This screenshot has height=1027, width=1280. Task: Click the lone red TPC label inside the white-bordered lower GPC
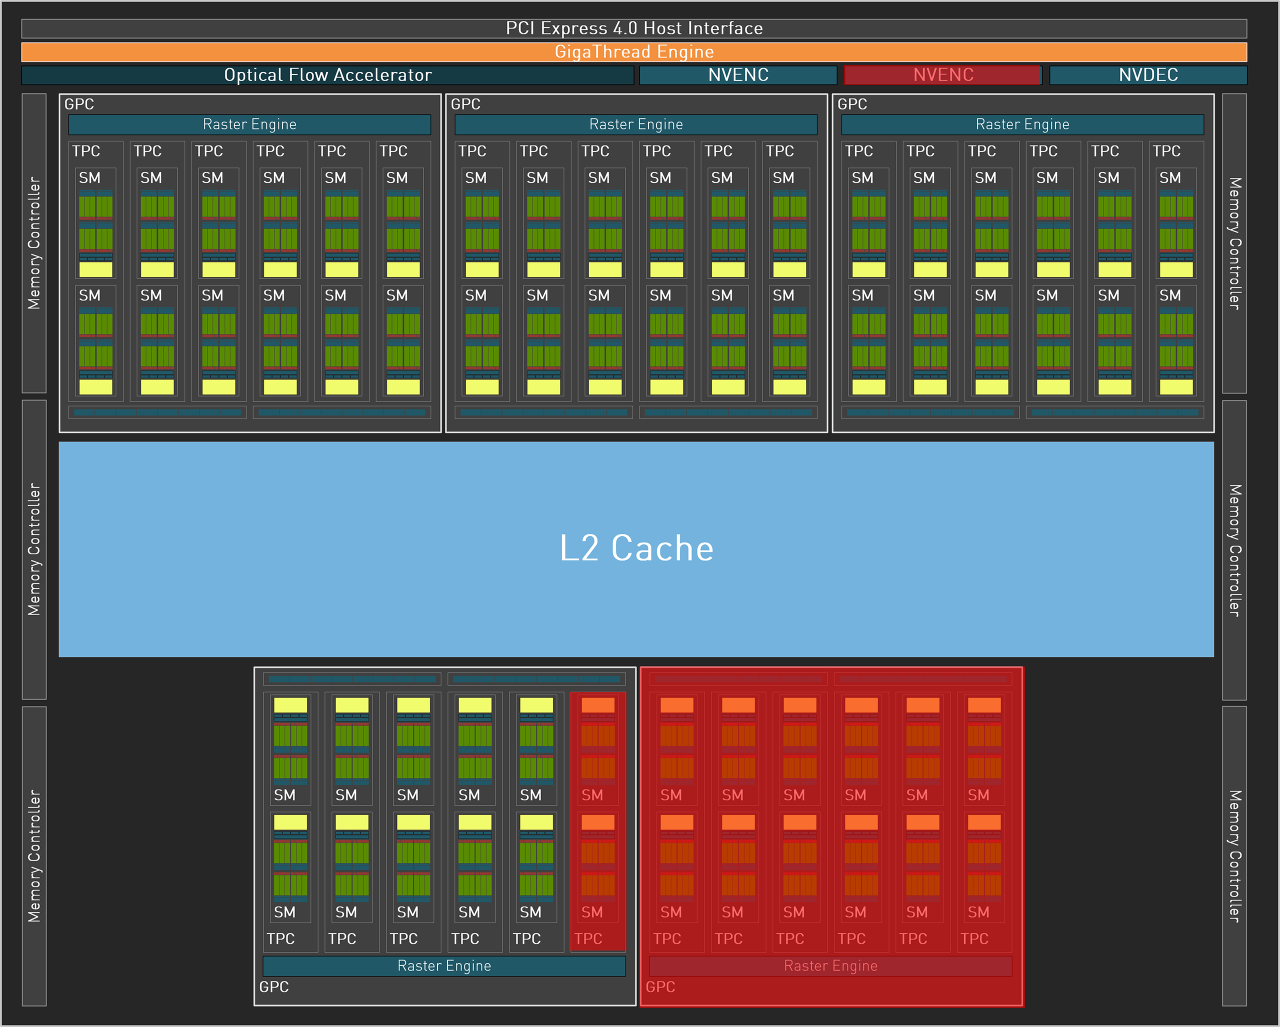(x=588, y=939)
